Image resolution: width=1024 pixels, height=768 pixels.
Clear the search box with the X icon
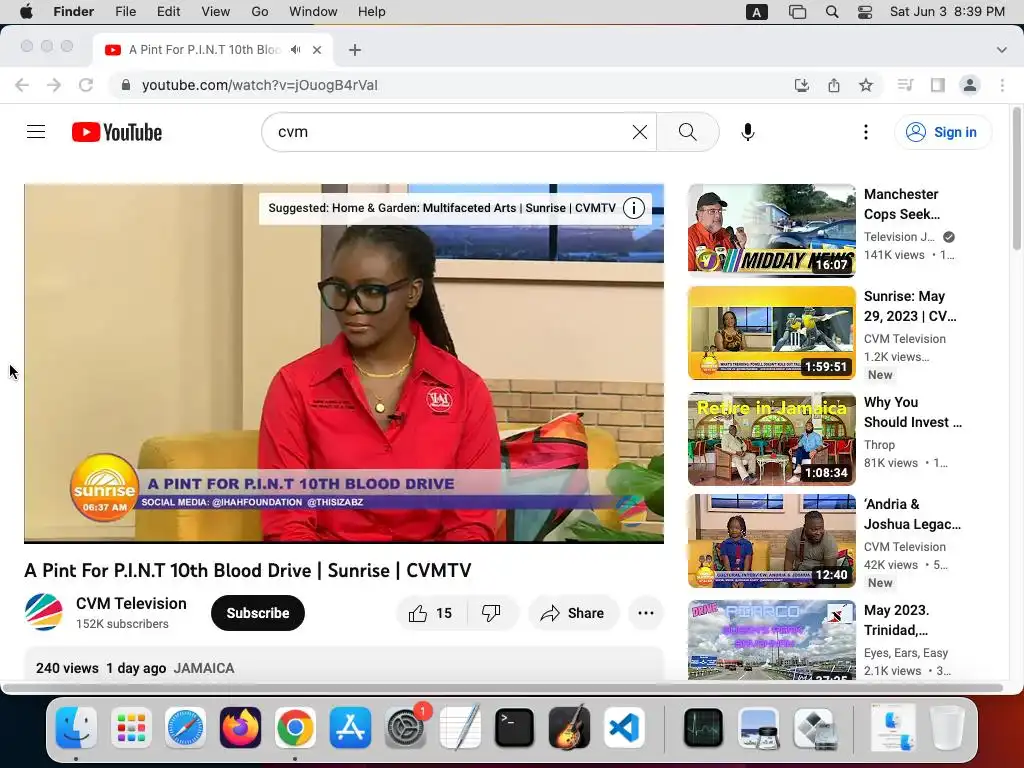(x=639, y=132)
